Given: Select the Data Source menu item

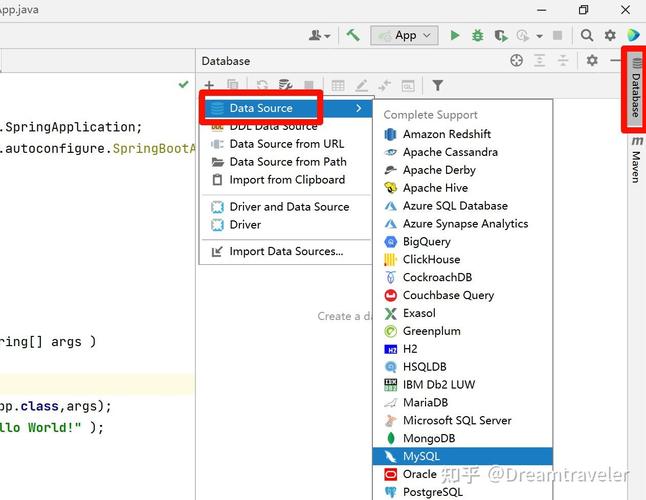Looking at the screenshot, I should (286, 108).
